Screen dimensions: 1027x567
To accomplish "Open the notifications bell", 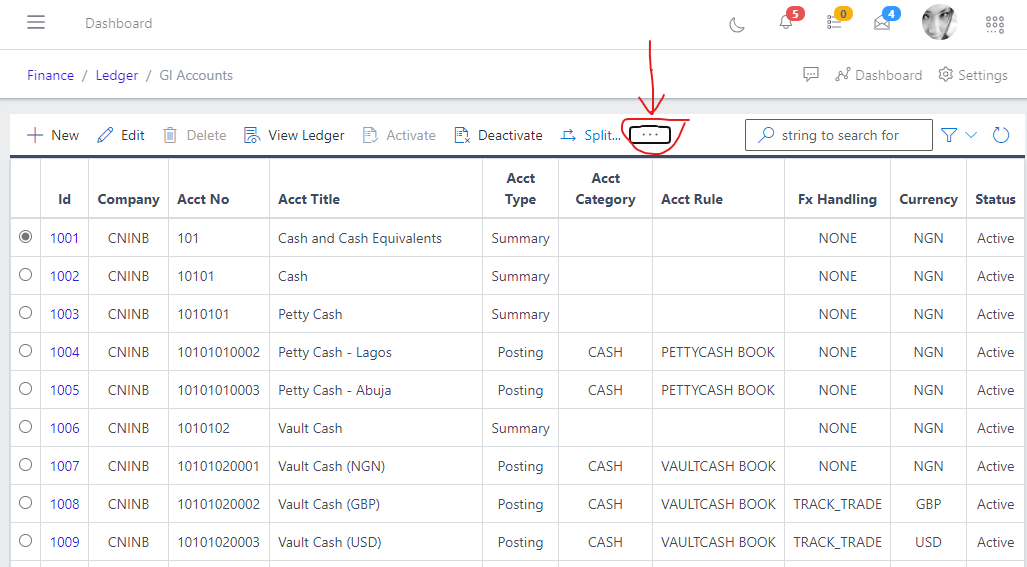I will tap(785, 22).
